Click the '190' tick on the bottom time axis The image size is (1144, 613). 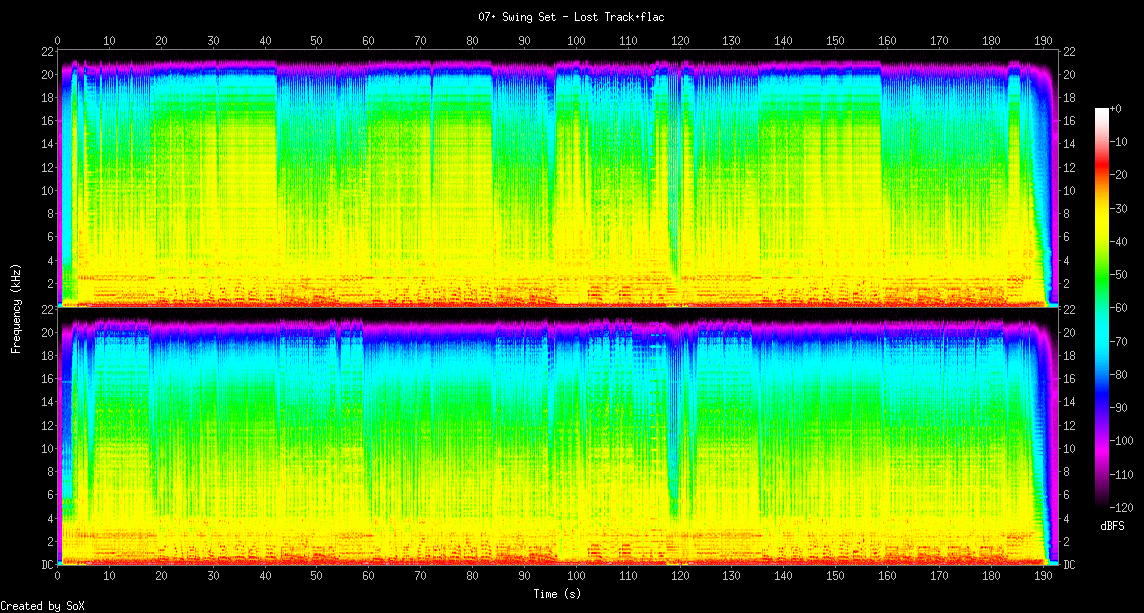[1043, 576]
